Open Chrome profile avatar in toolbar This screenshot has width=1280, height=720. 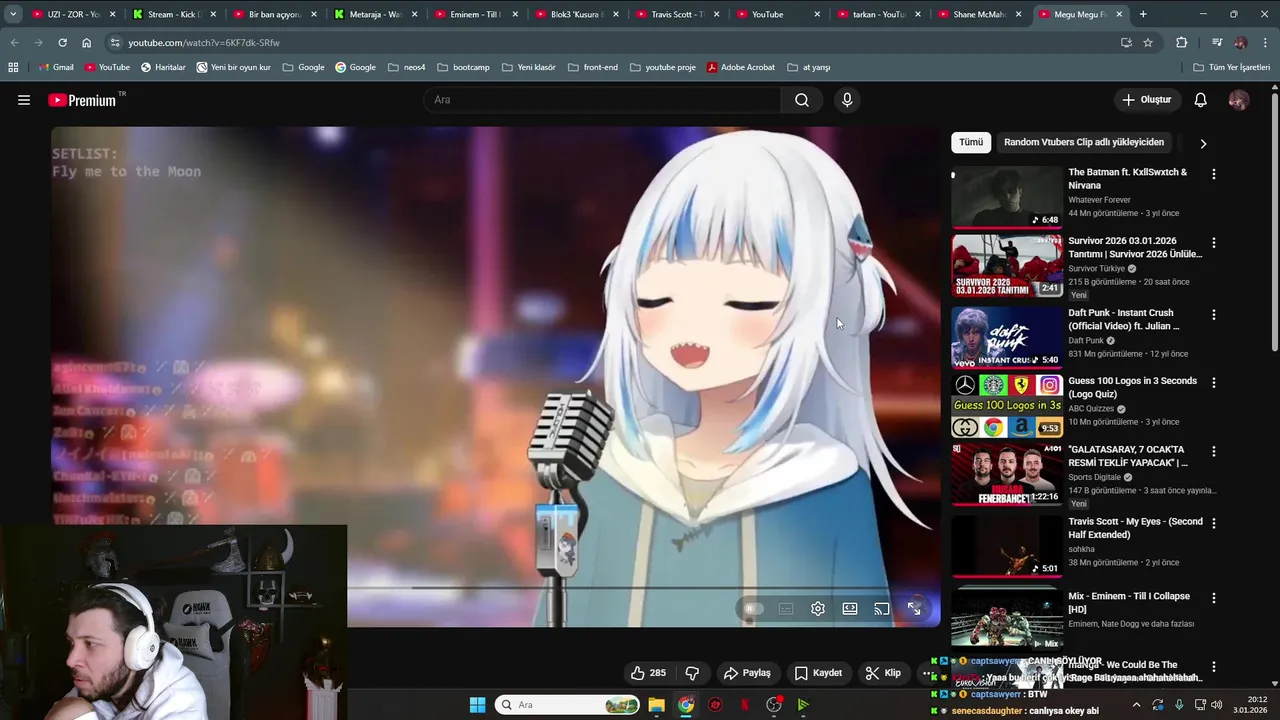pyautogui.click(x=1241, y=43)
